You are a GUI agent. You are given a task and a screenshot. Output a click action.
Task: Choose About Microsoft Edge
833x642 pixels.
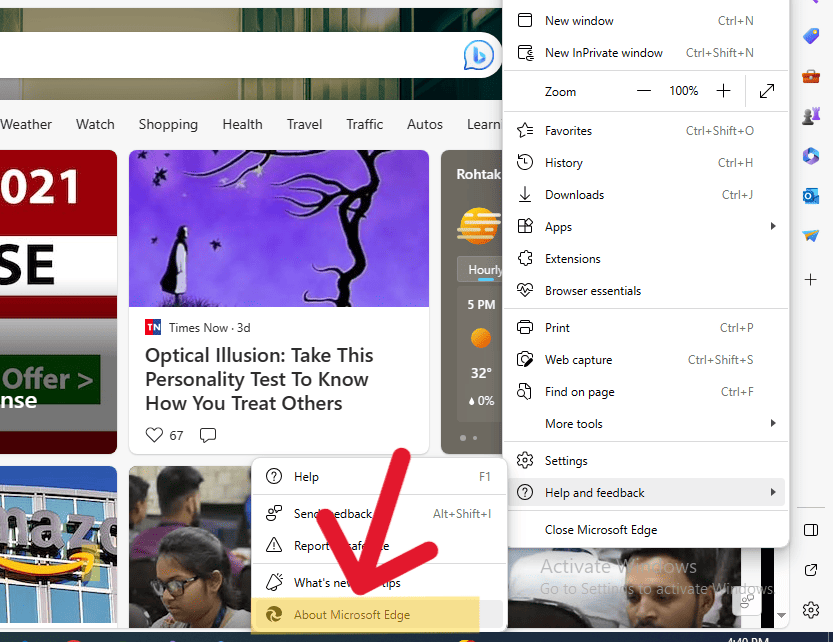378,615
